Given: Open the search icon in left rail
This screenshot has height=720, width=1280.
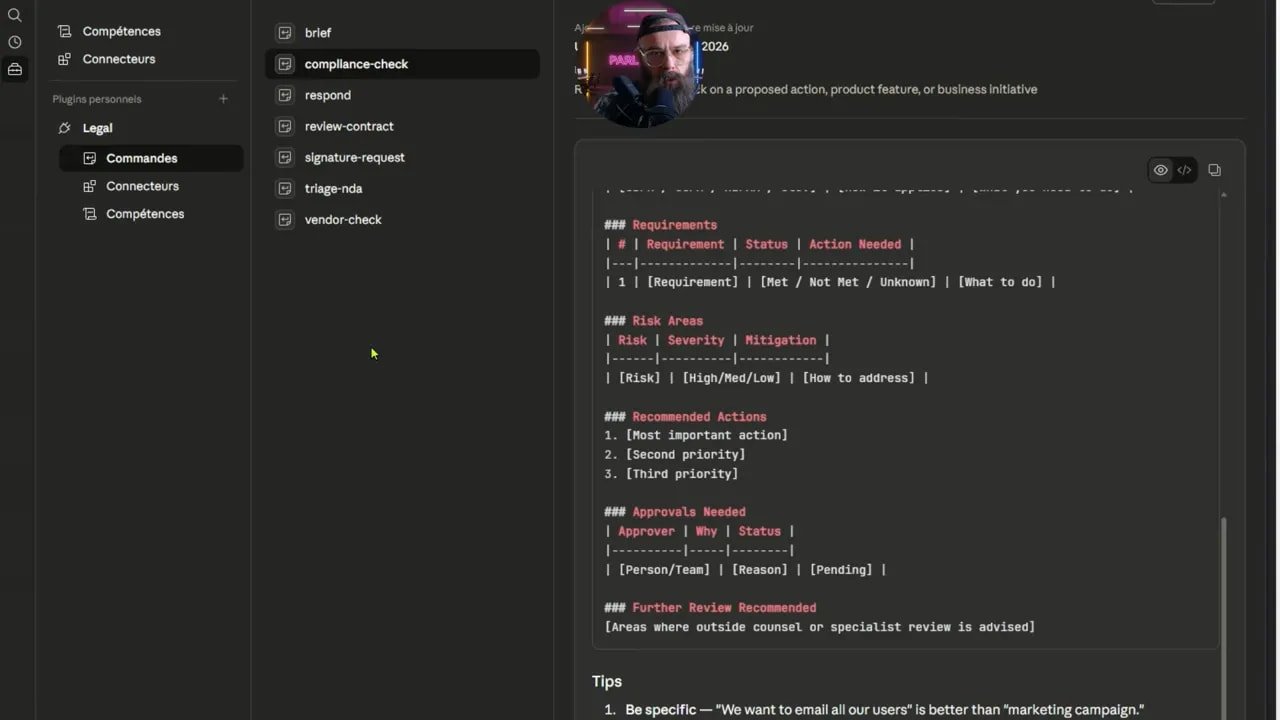Looking at the screenshot, I should click(14, 16).
